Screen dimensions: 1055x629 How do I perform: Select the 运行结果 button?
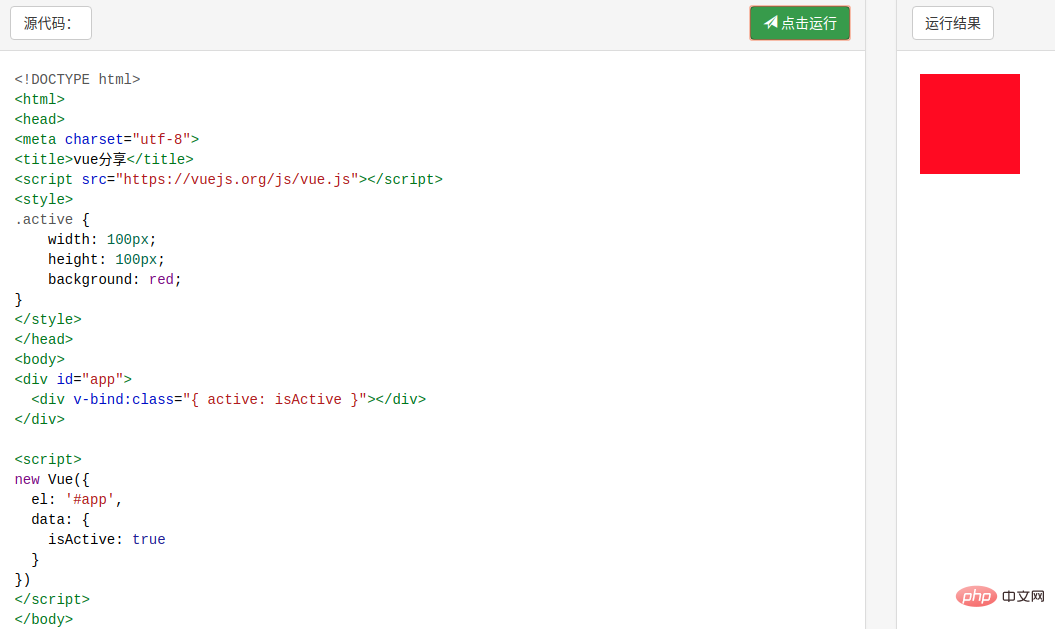click(952, 23)
